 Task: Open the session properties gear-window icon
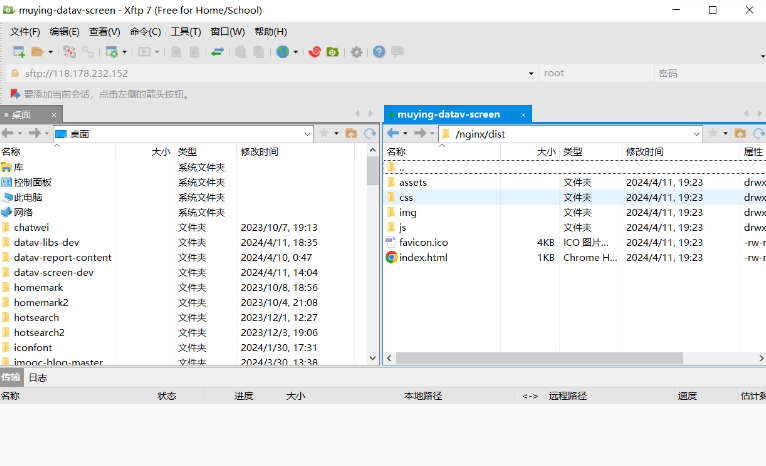click(112, 51)
